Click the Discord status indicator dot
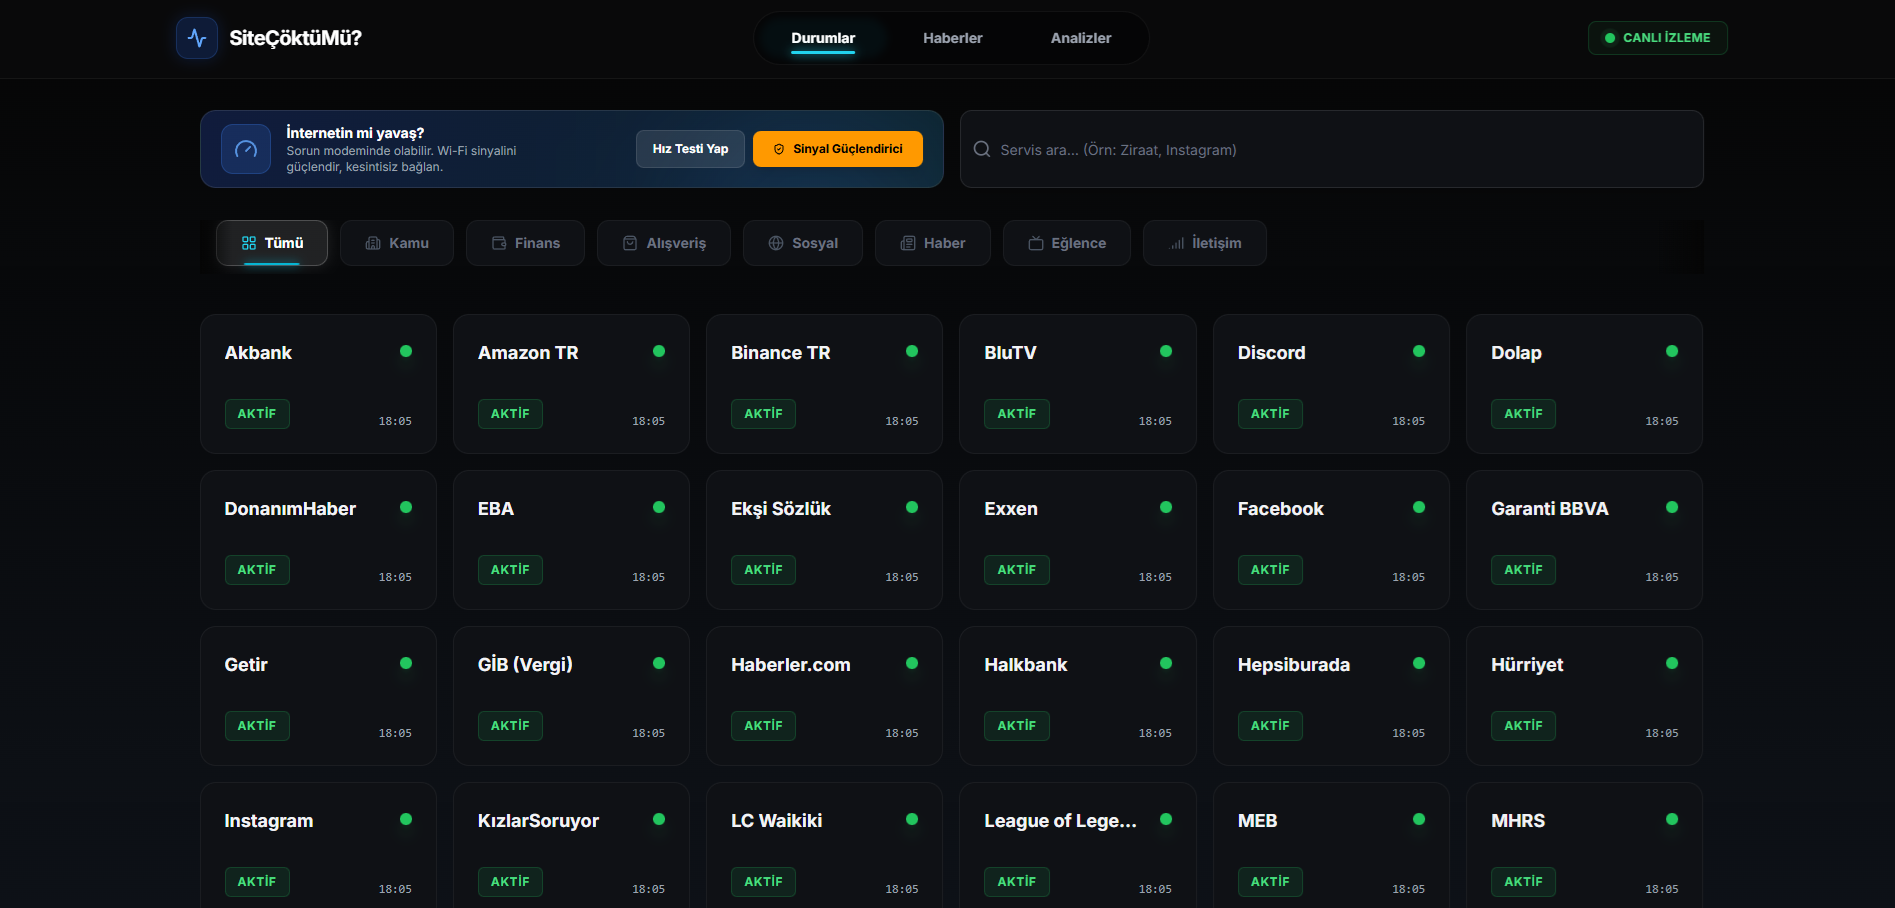Image resolution: width=1895 pixels, height=908 pixels. coord(1418,351)
